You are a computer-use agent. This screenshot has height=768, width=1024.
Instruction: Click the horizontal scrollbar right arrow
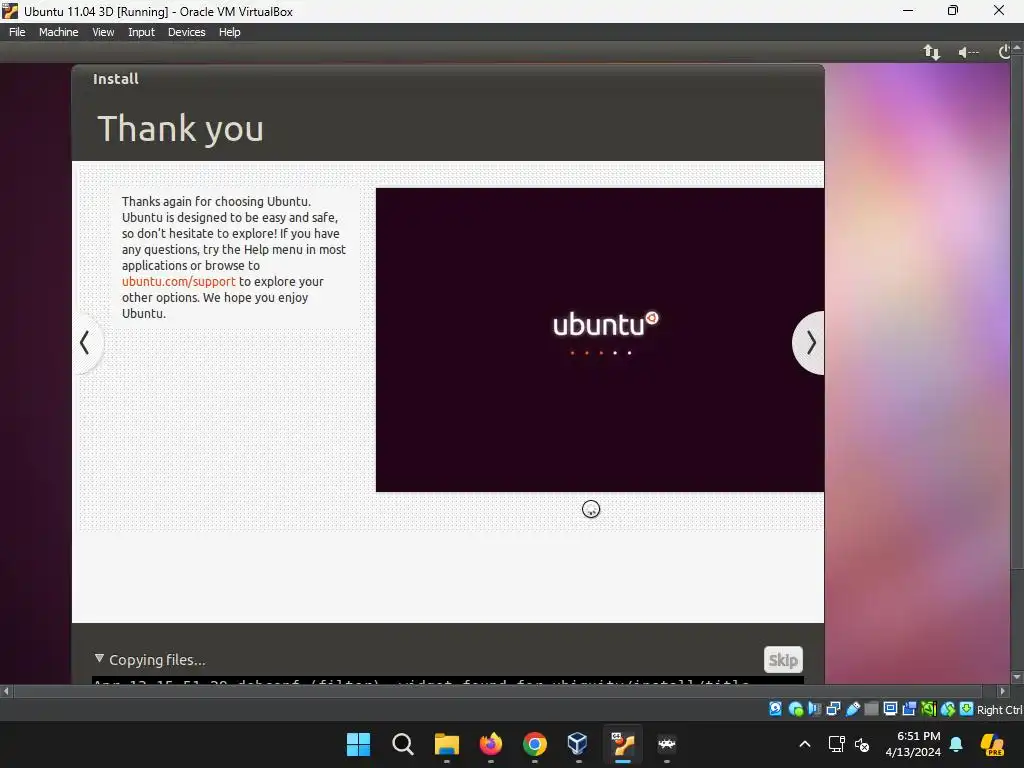1002,691
